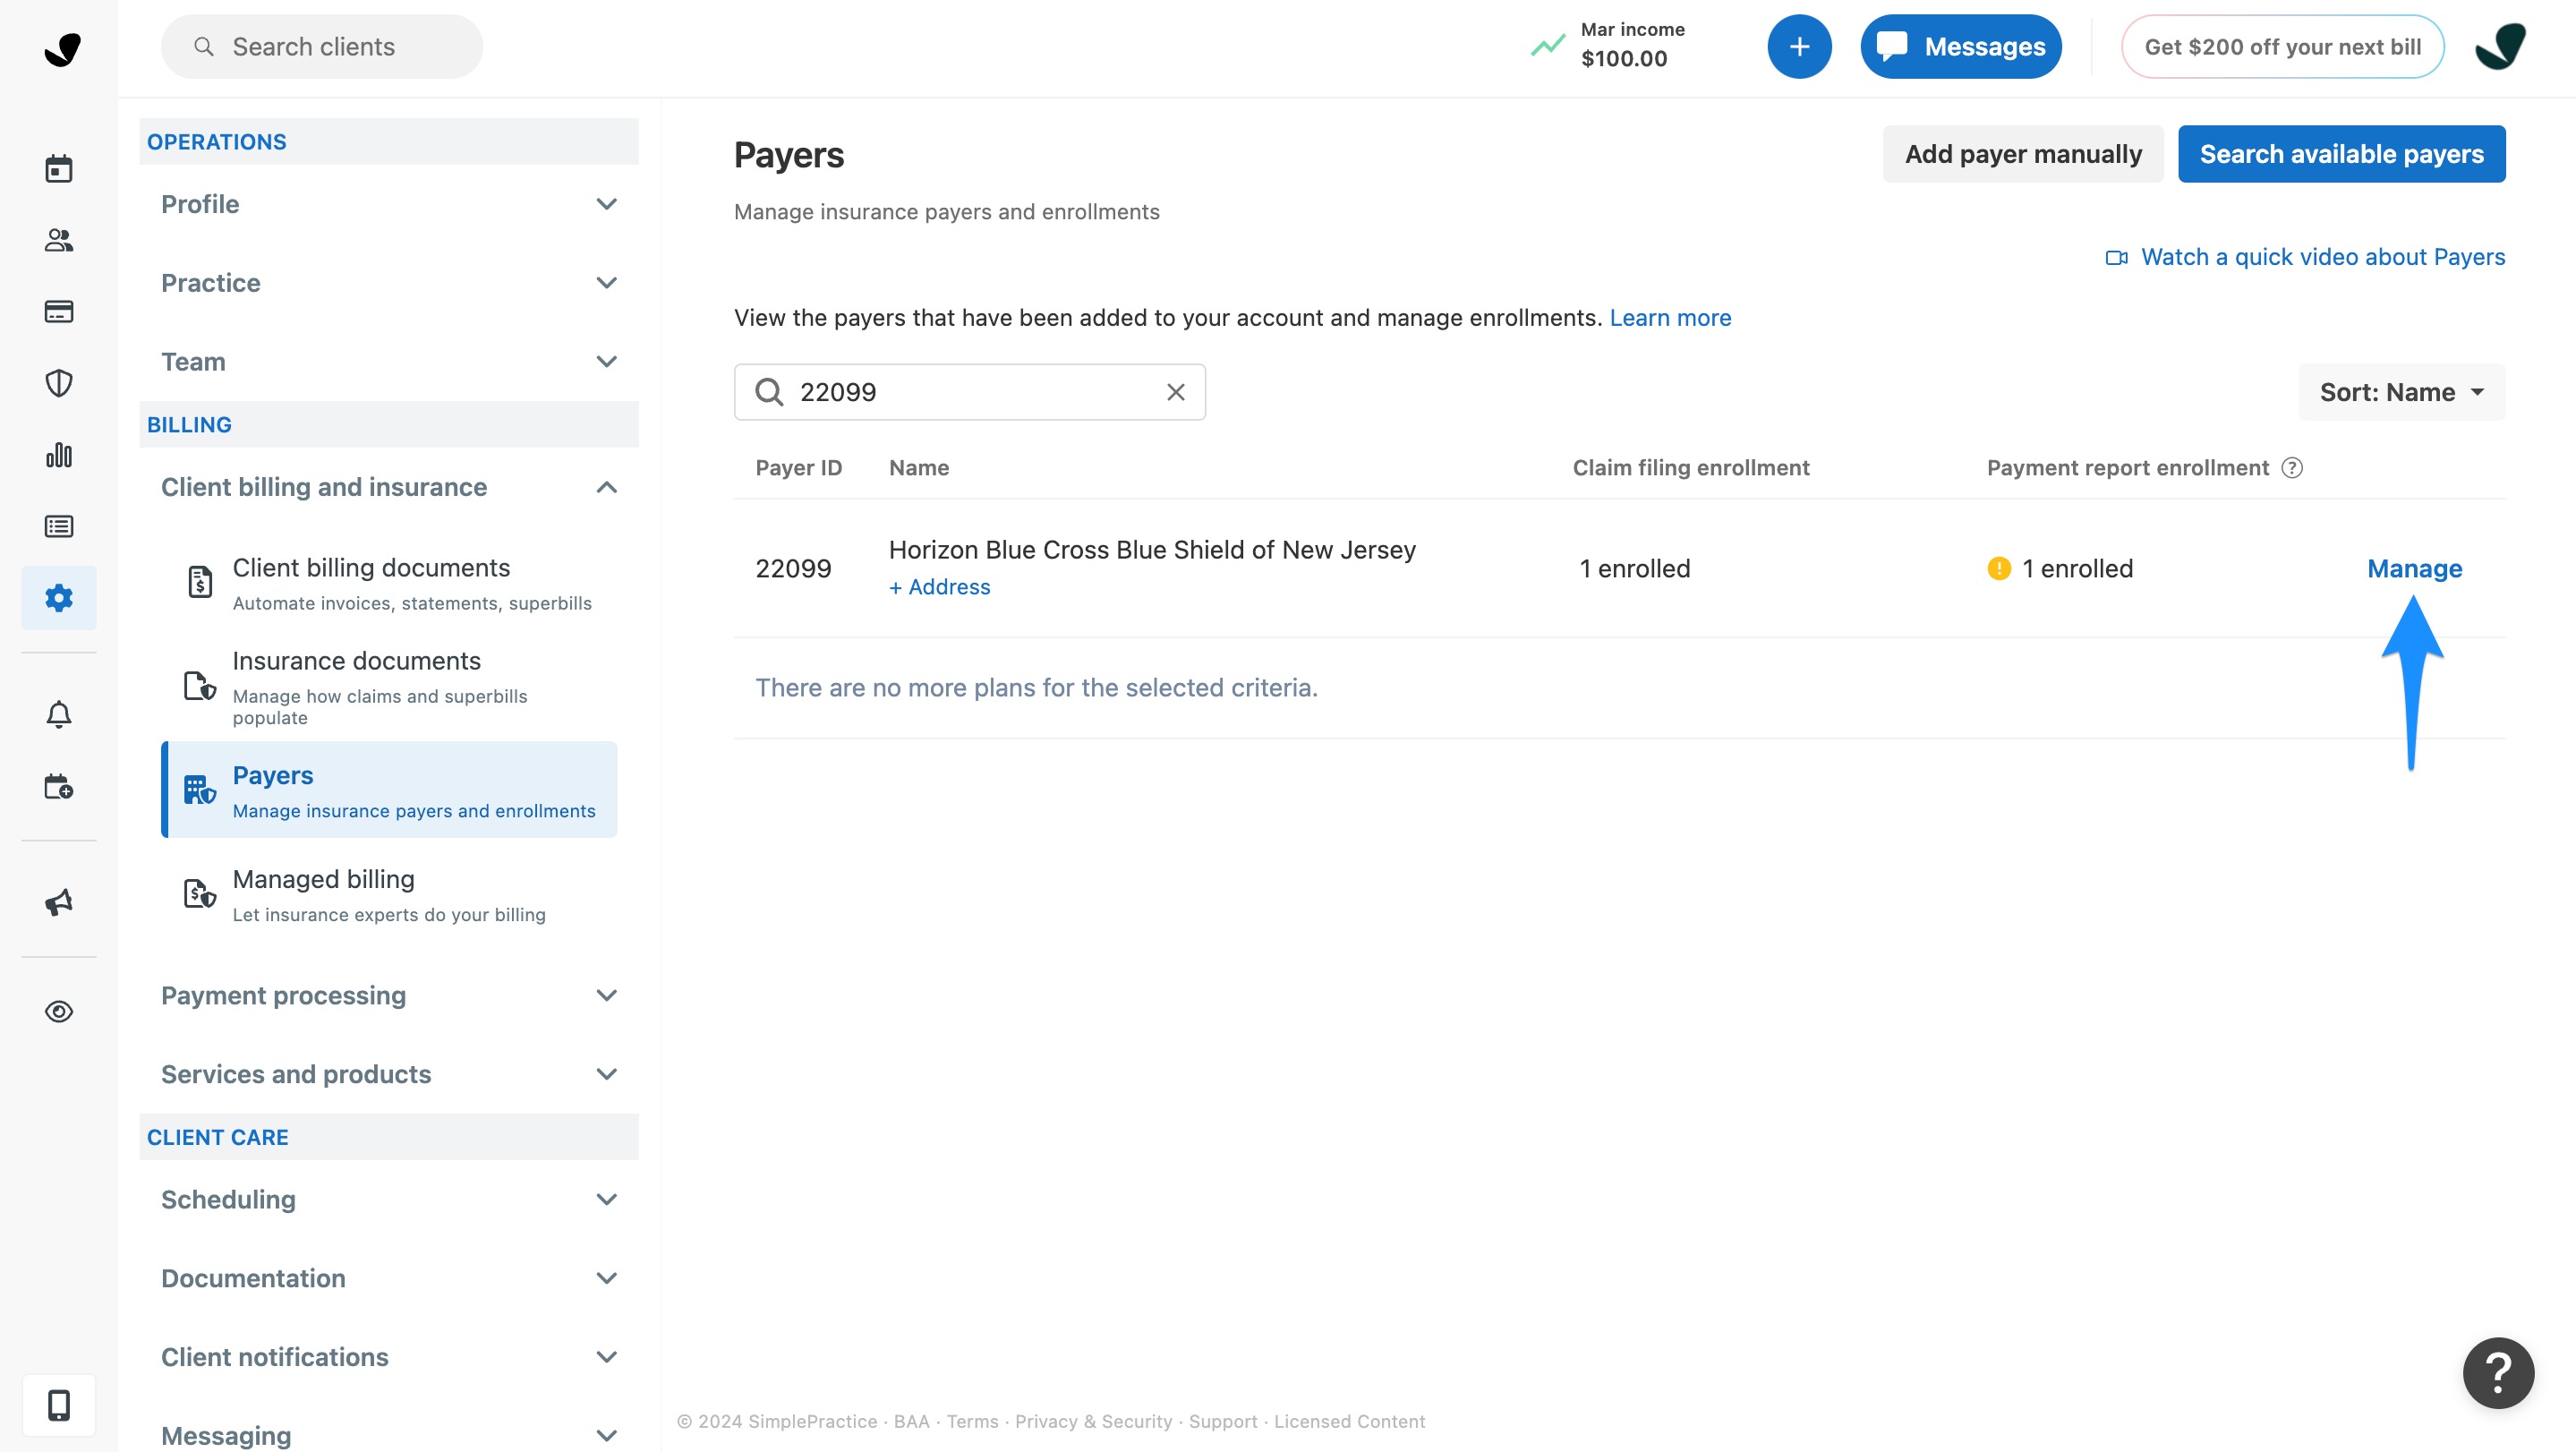Select the Clients people icon

click(x=58, y=240)
